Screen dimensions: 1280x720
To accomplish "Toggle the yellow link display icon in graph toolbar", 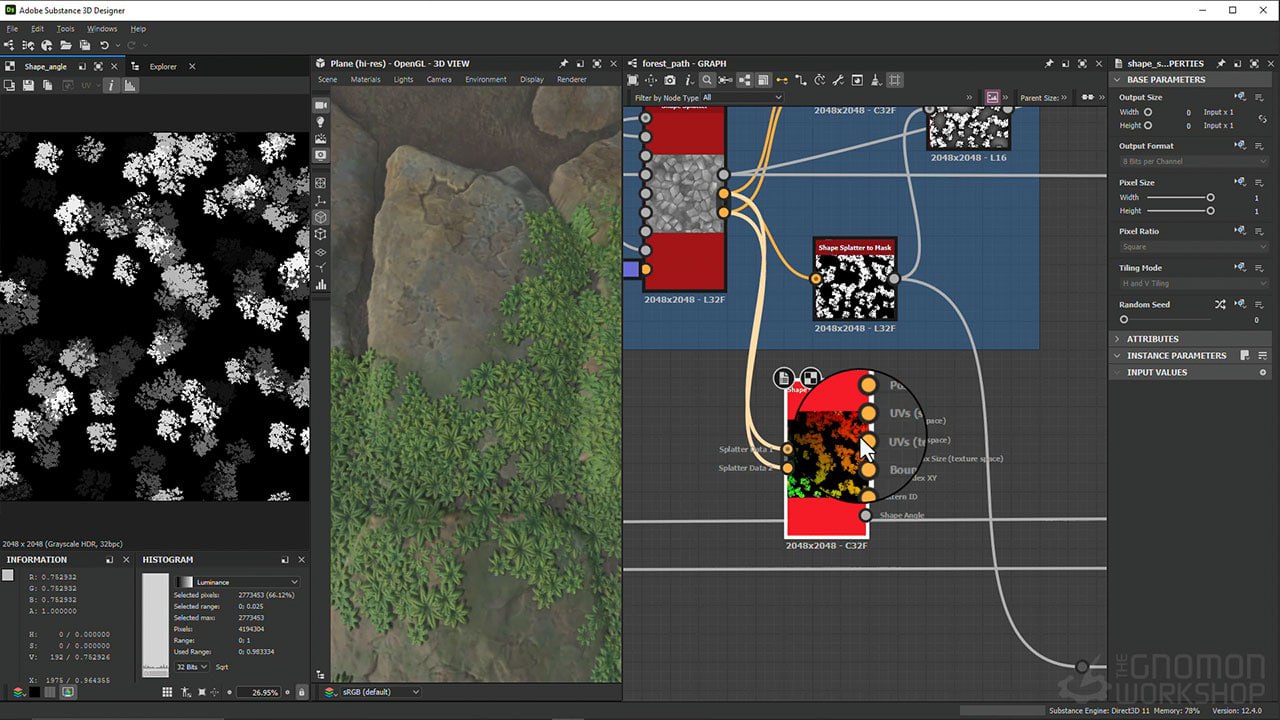I will pyautogui.click(x=782, y=80).
